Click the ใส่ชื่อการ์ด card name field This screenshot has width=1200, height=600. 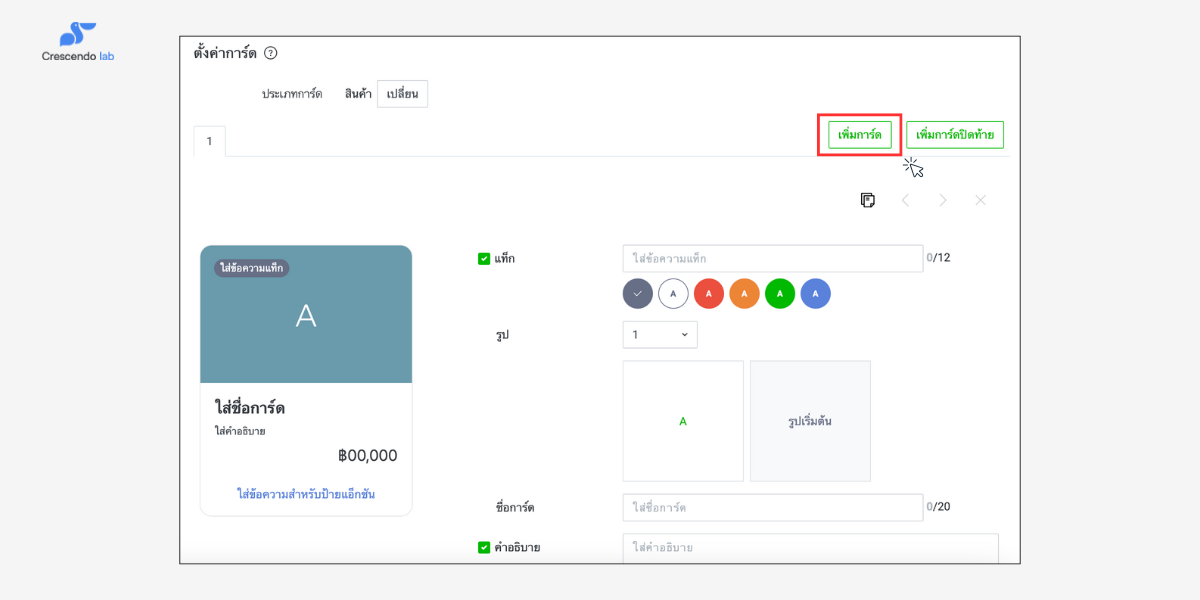(772, 507)
